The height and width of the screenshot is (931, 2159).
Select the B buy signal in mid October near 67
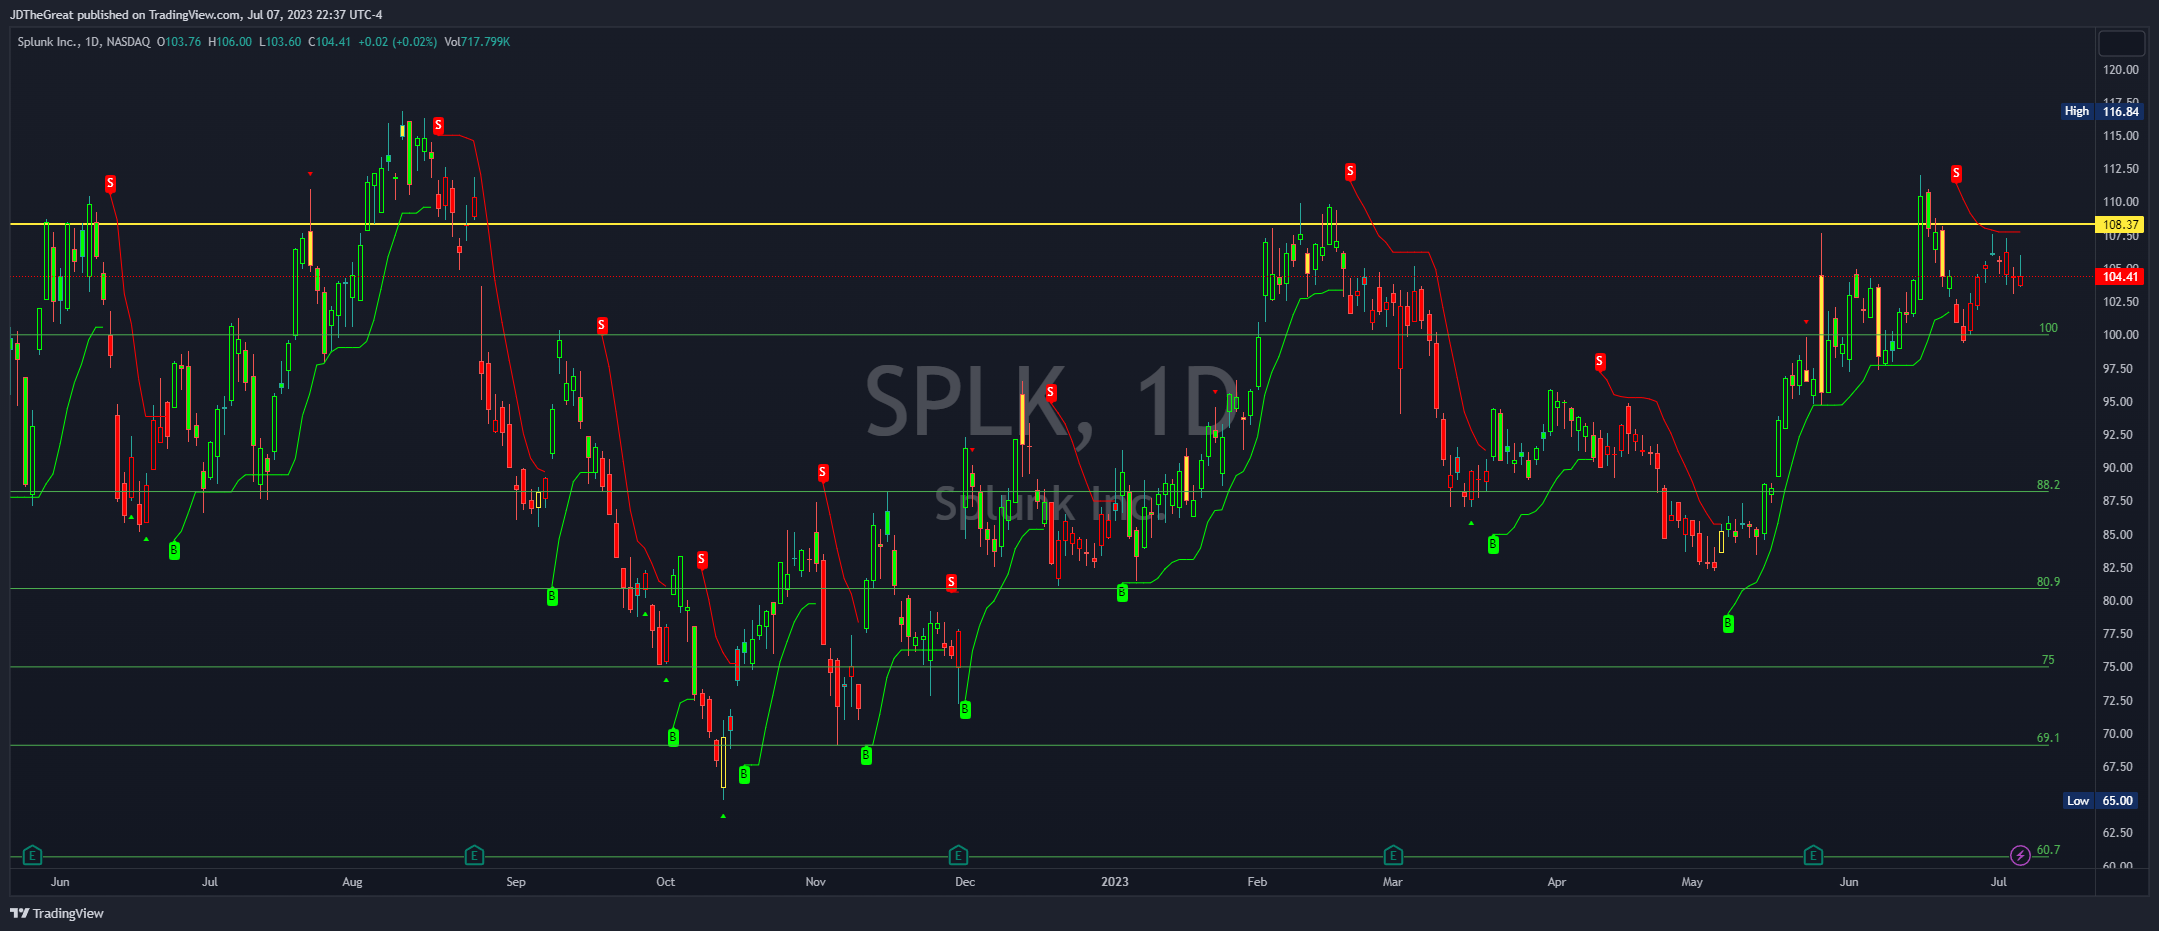[744, 774]
